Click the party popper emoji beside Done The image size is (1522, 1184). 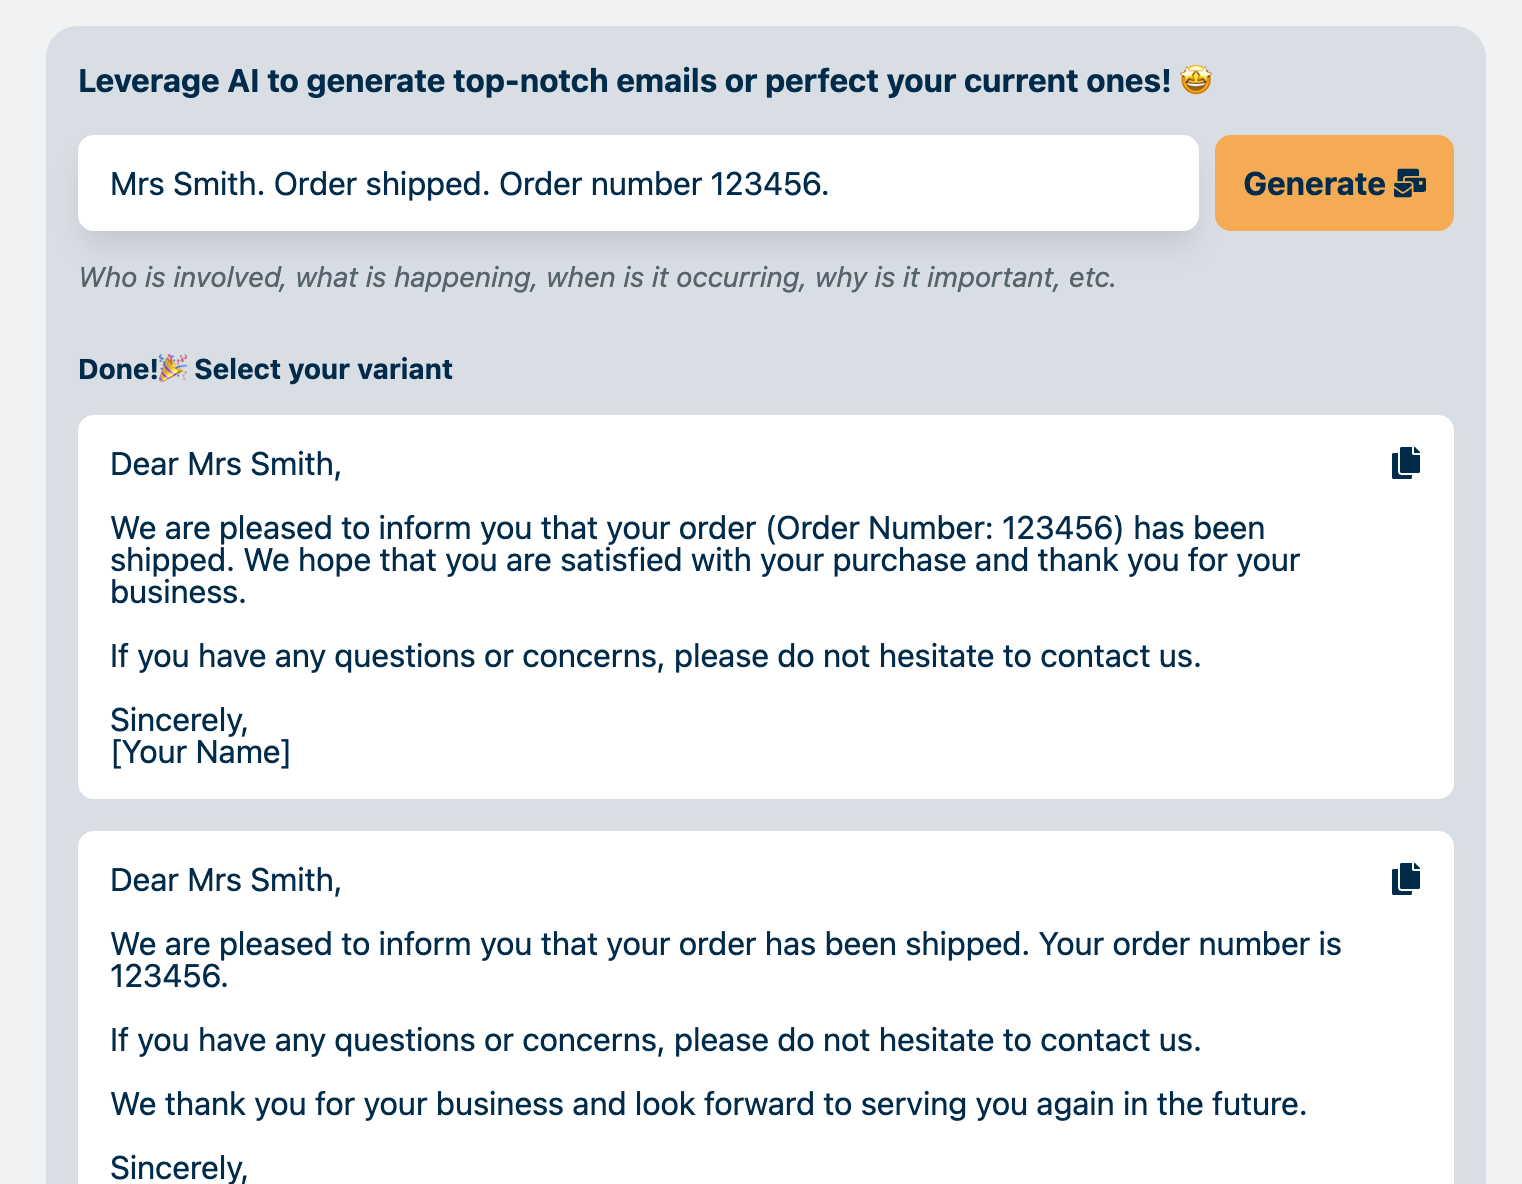tap(173, 368)
